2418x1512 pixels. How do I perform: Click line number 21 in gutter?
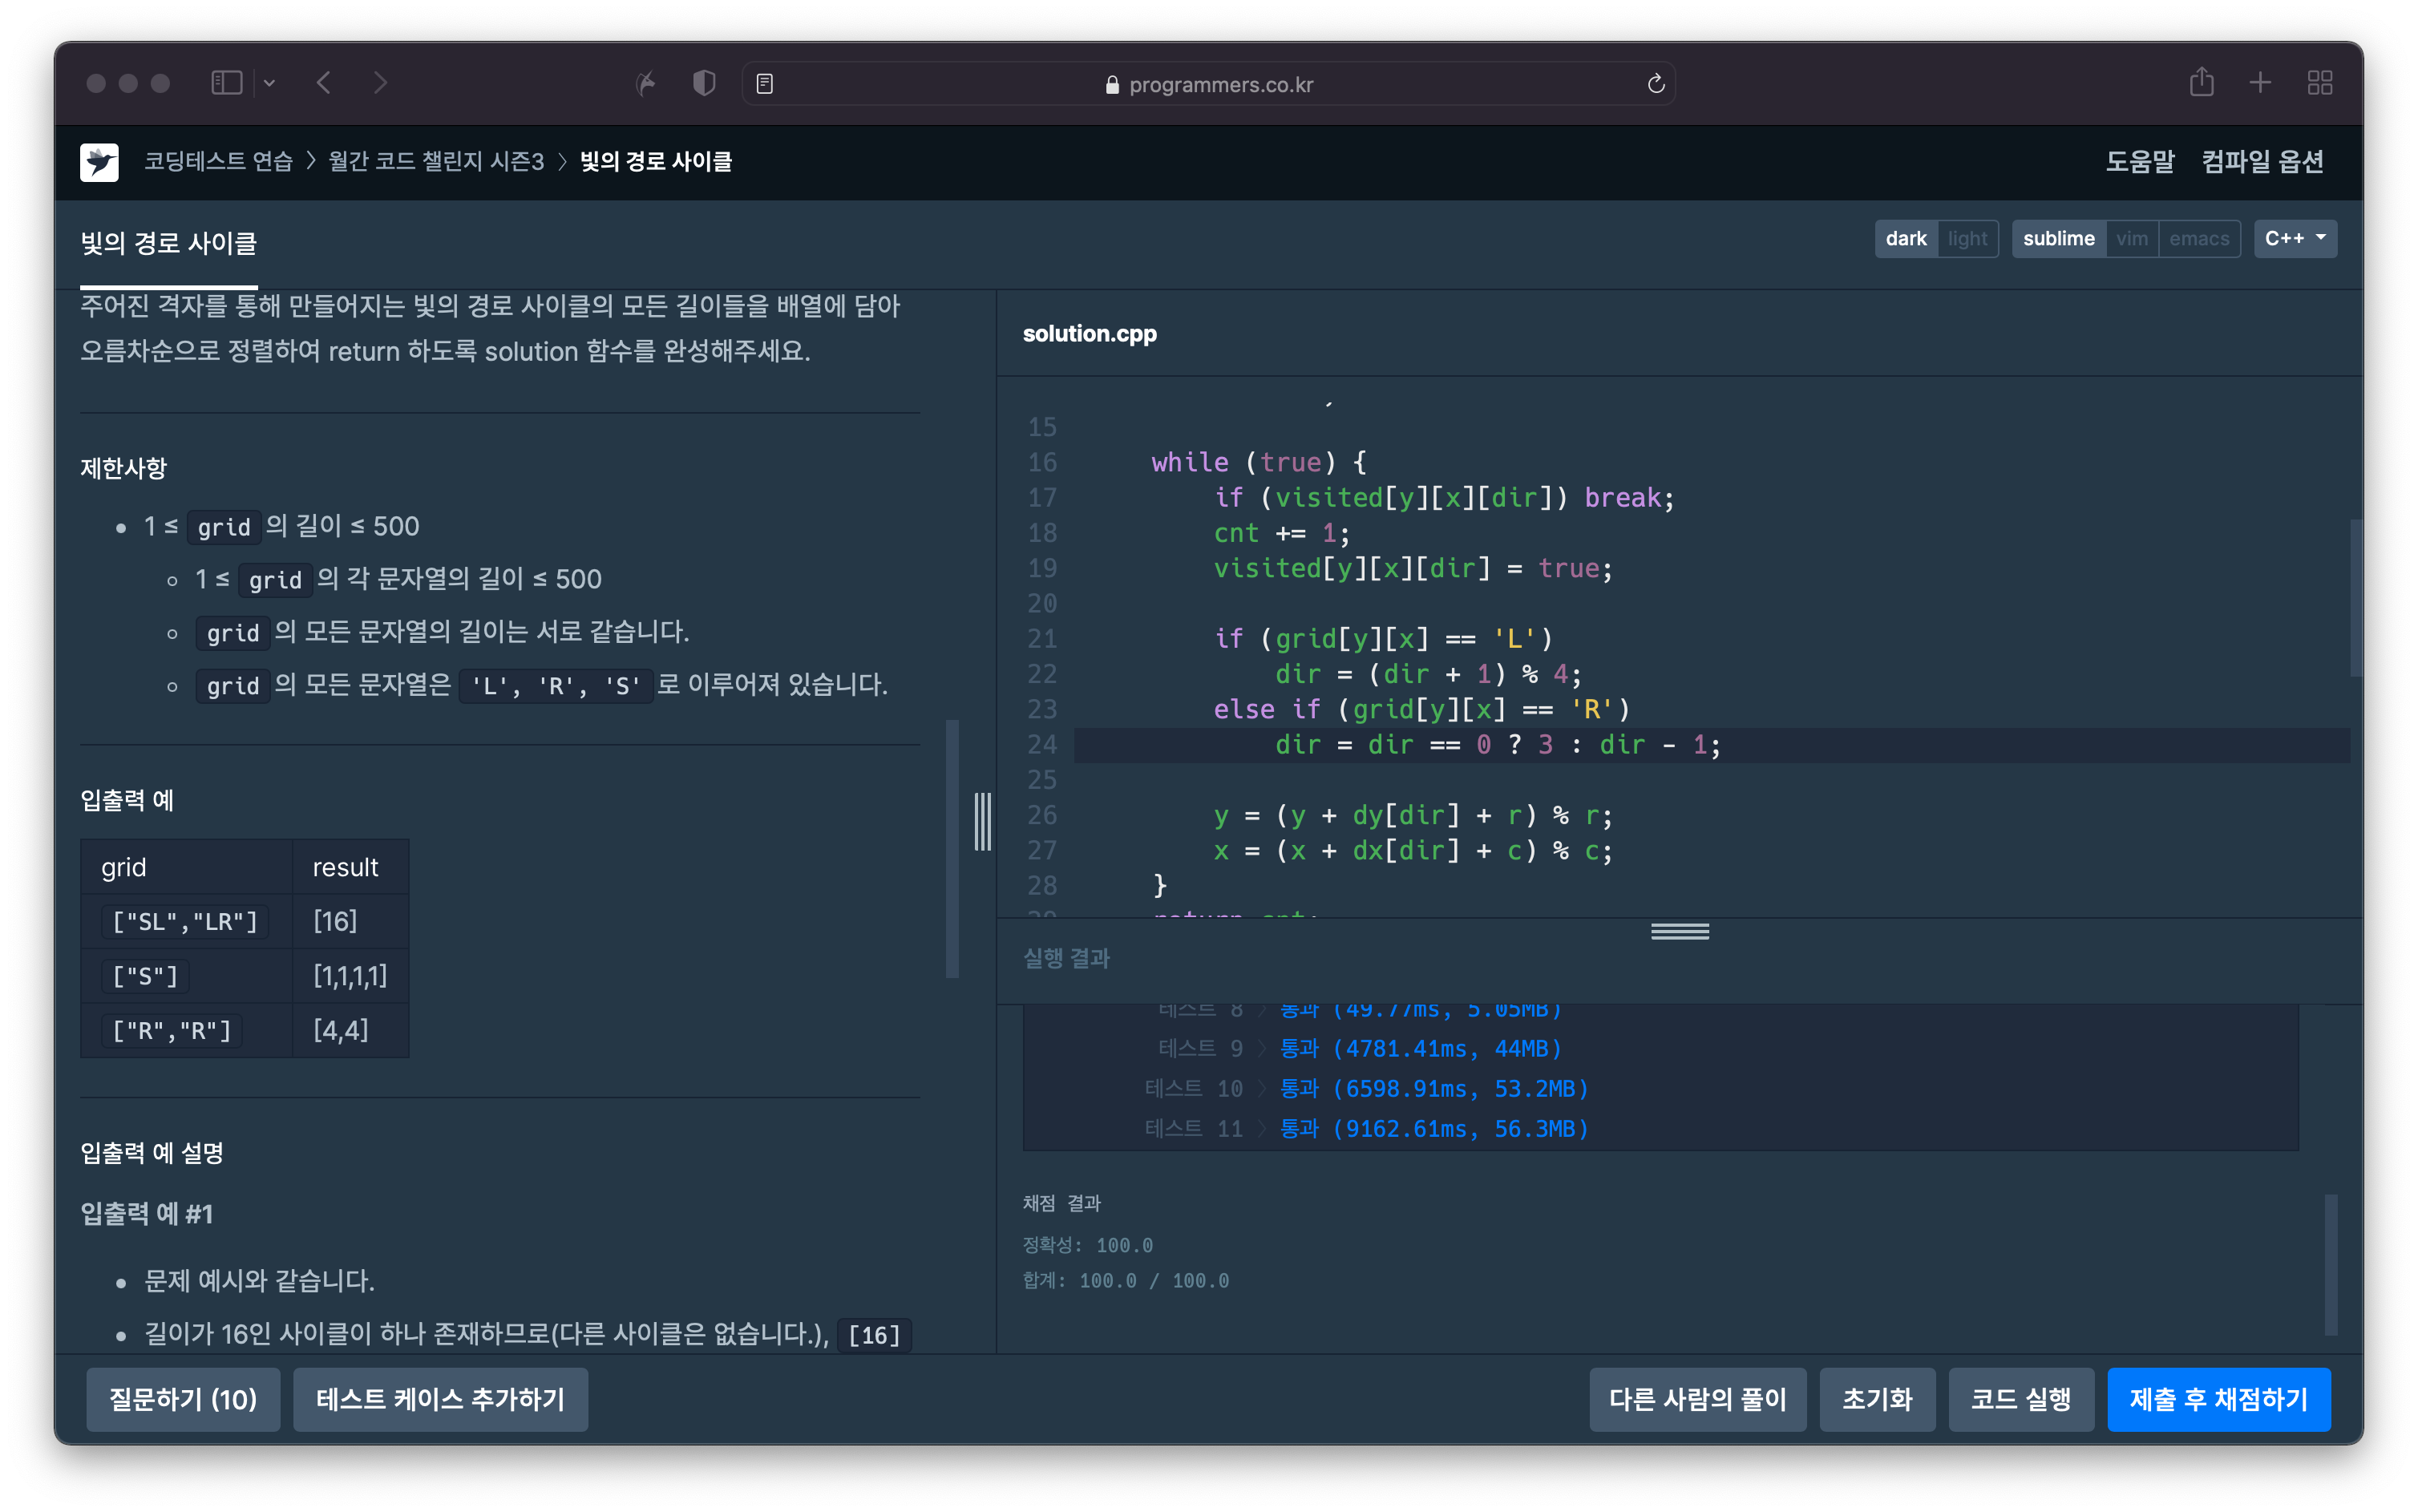pyautogui.click(x=1042, y=639)
